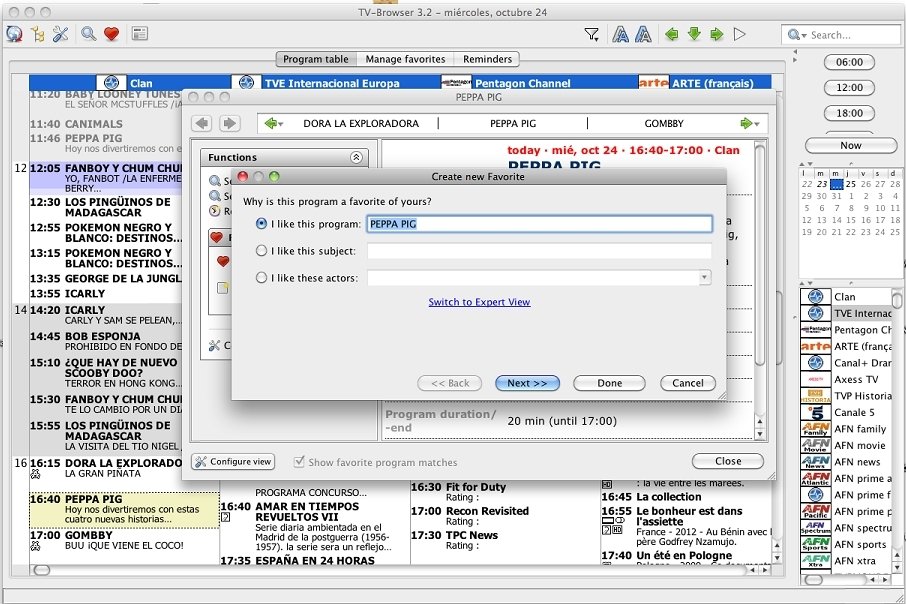
Task: Select DORA LA EXPLORADORA in the navigation bar
Action: tap(361, 124)
